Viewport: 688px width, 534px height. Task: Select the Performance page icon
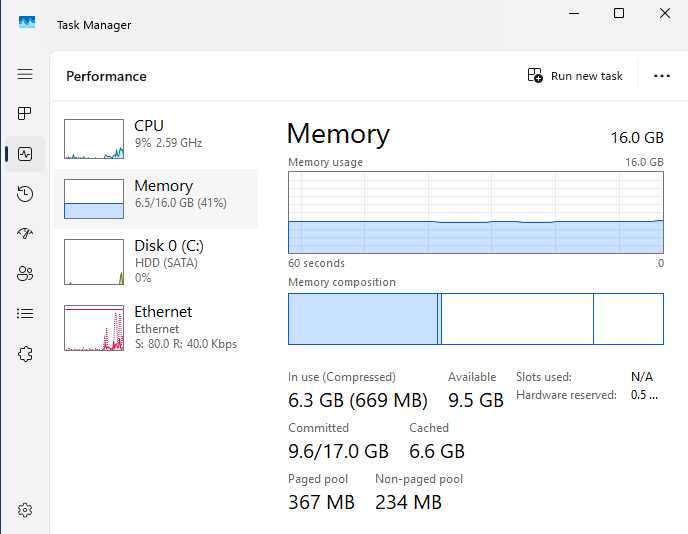[x=25, y=154]
